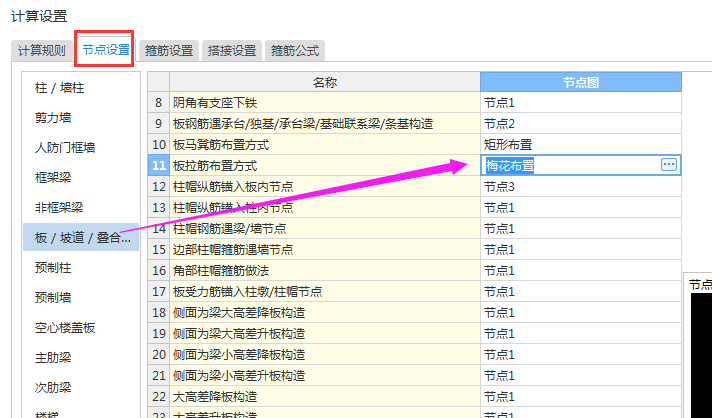
Task: Select row 板马凳筋布置方式
Action: coord(325,145)
